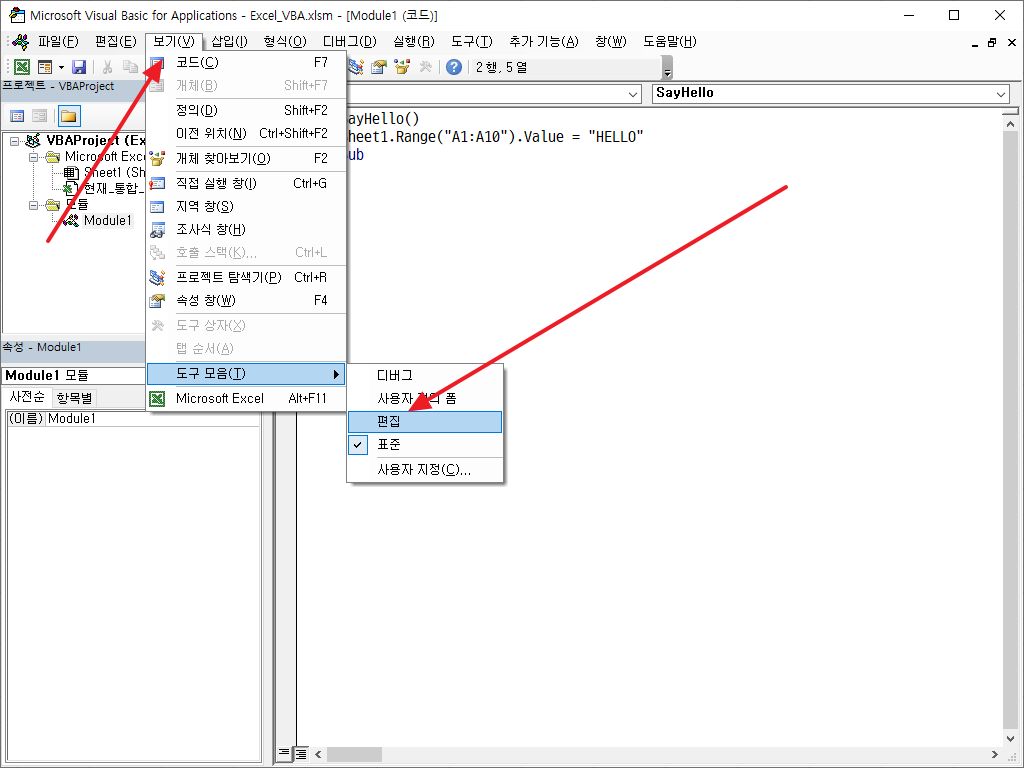Viewport: 1024px width, 768px height.
Task: Click the 코드 menu item icon
Action: click(157, 63)
